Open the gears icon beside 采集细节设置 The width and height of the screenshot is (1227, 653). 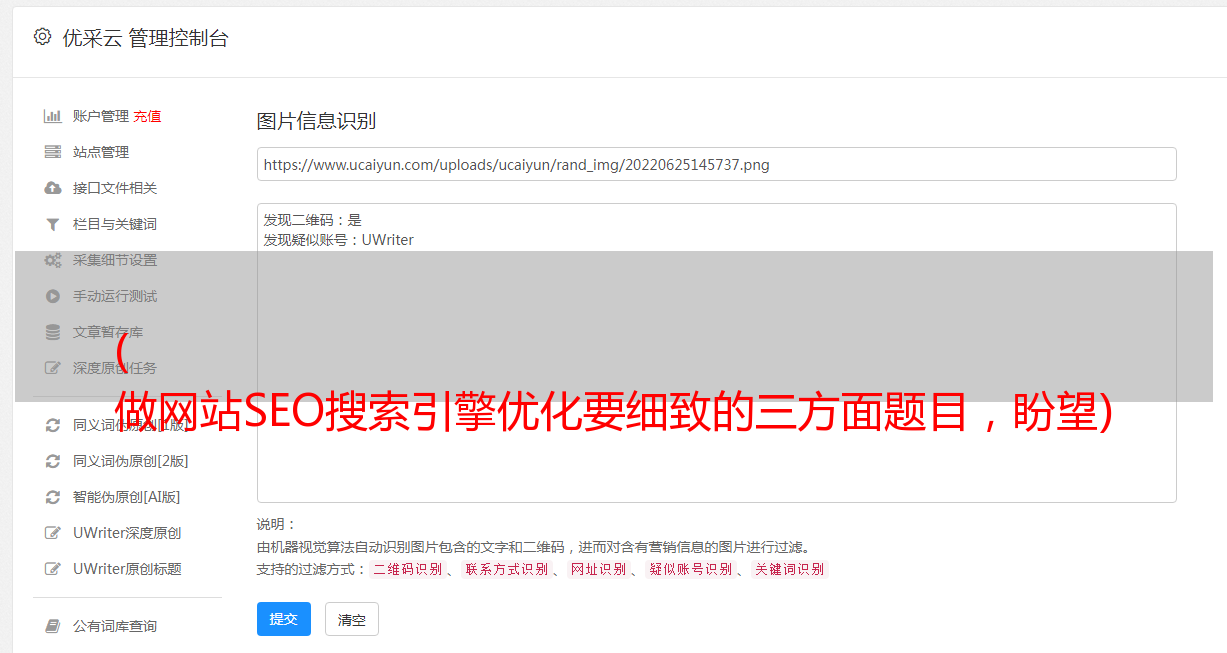pos(53,260)
